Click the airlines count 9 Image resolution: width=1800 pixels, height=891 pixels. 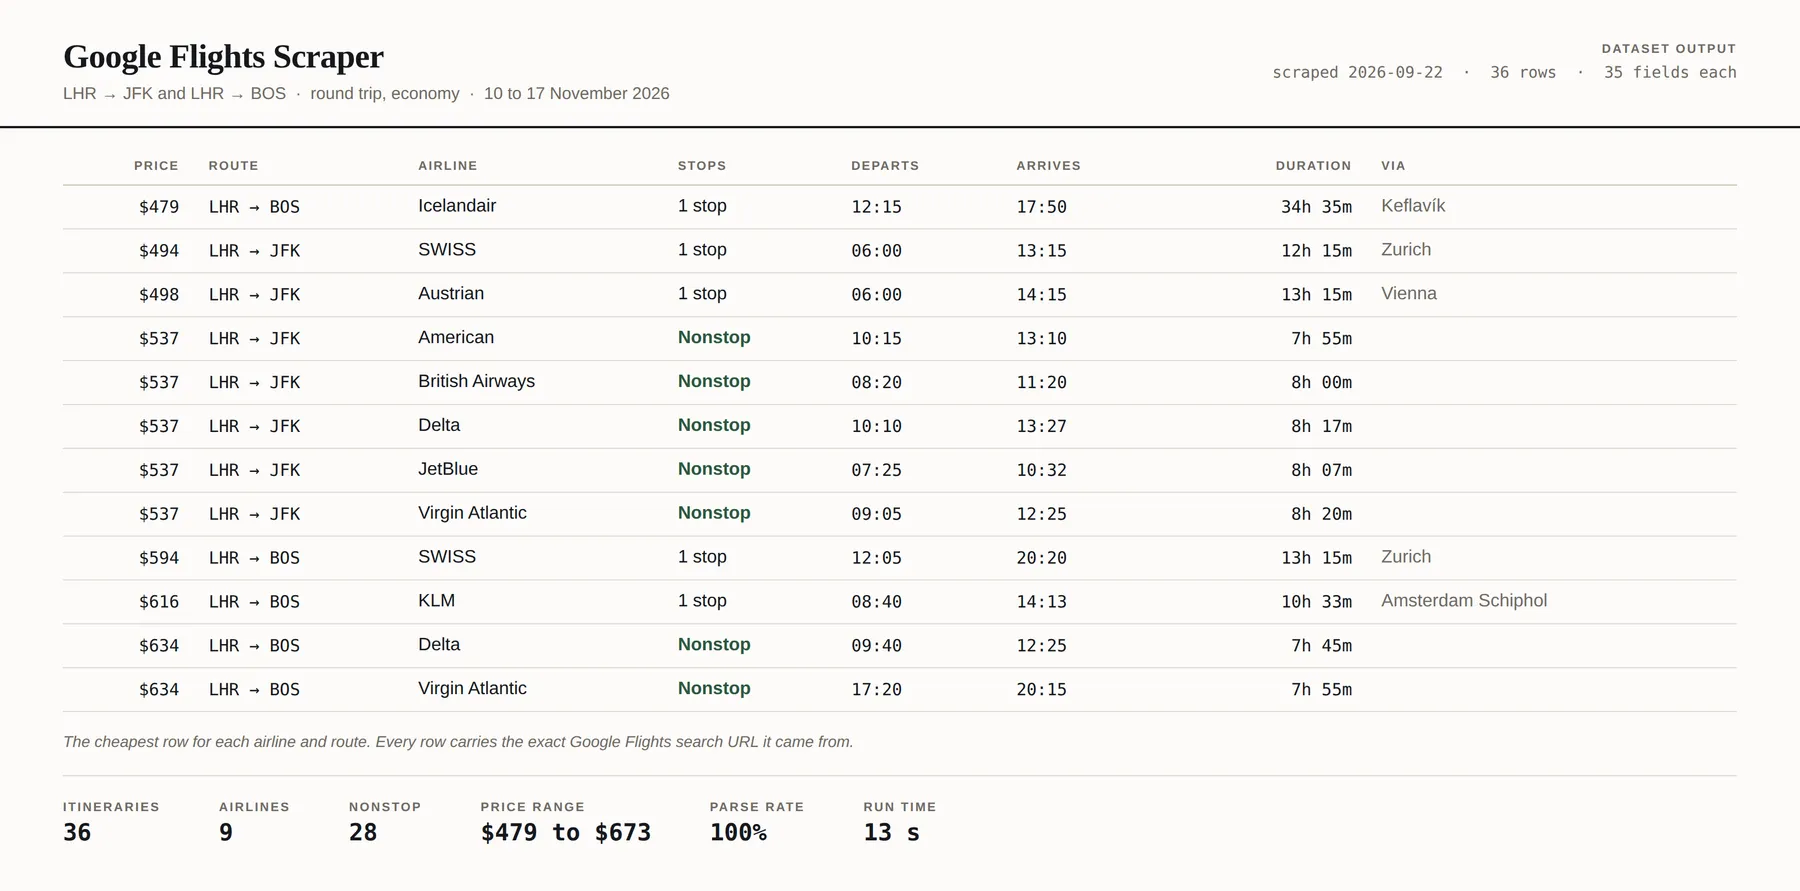[x=226, y=833]
